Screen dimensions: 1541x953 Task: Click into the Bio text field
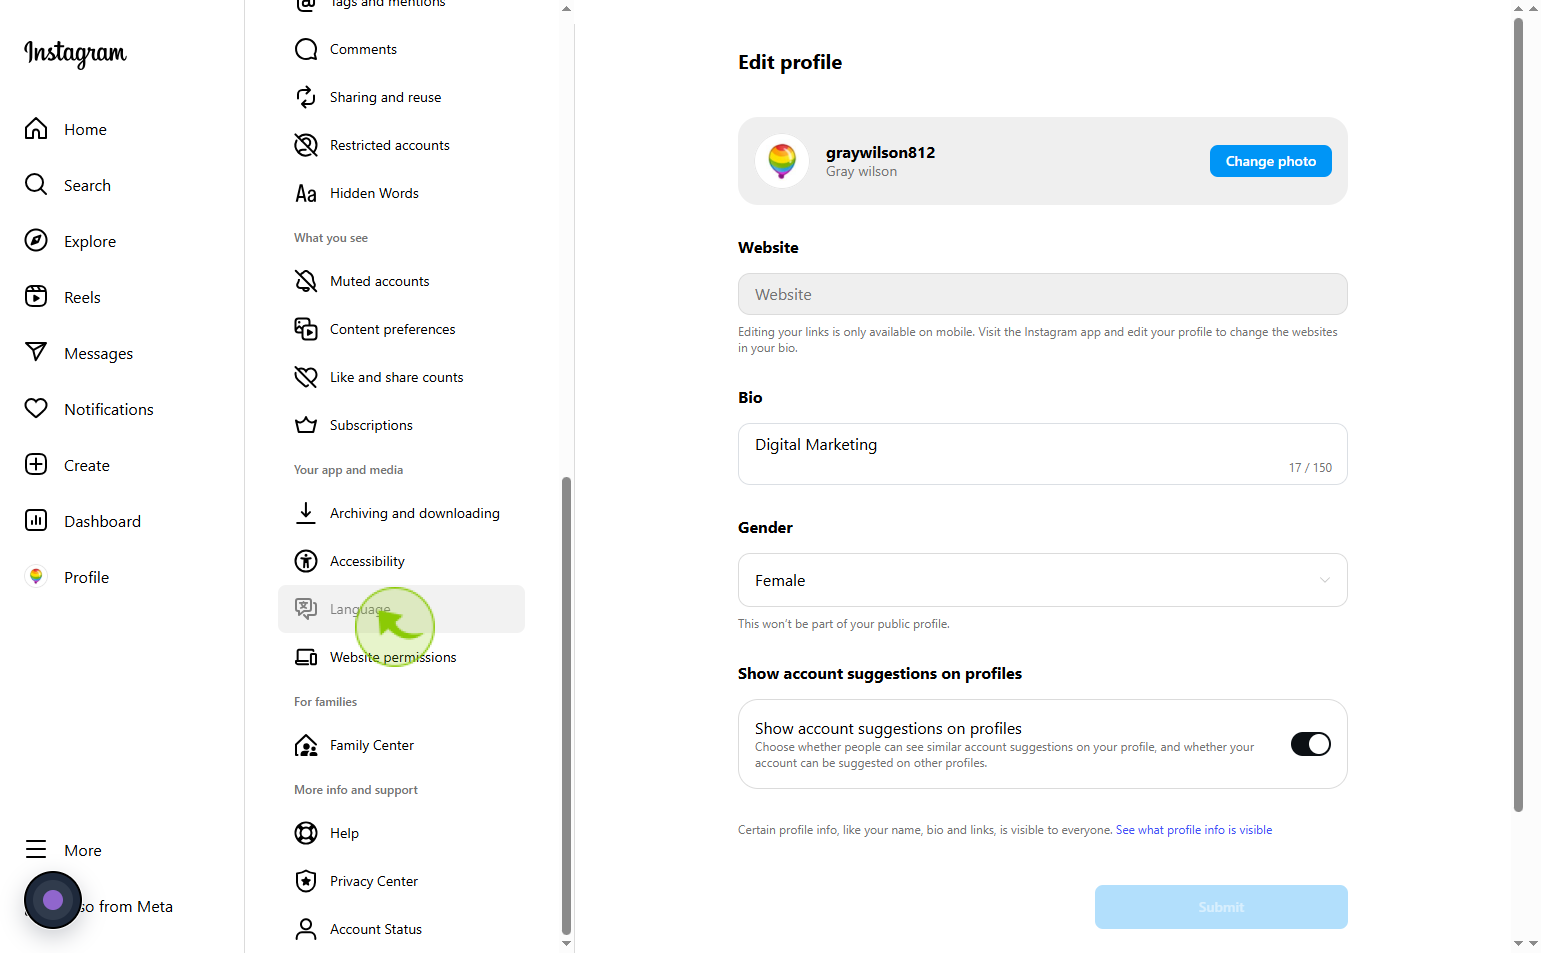pyautogui.click(x=1042, y=454)
